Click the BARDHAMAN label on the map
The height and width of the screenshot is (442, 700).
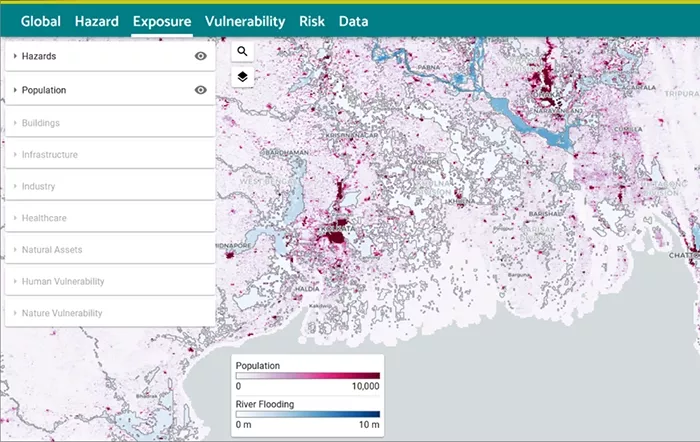[287, 152]
